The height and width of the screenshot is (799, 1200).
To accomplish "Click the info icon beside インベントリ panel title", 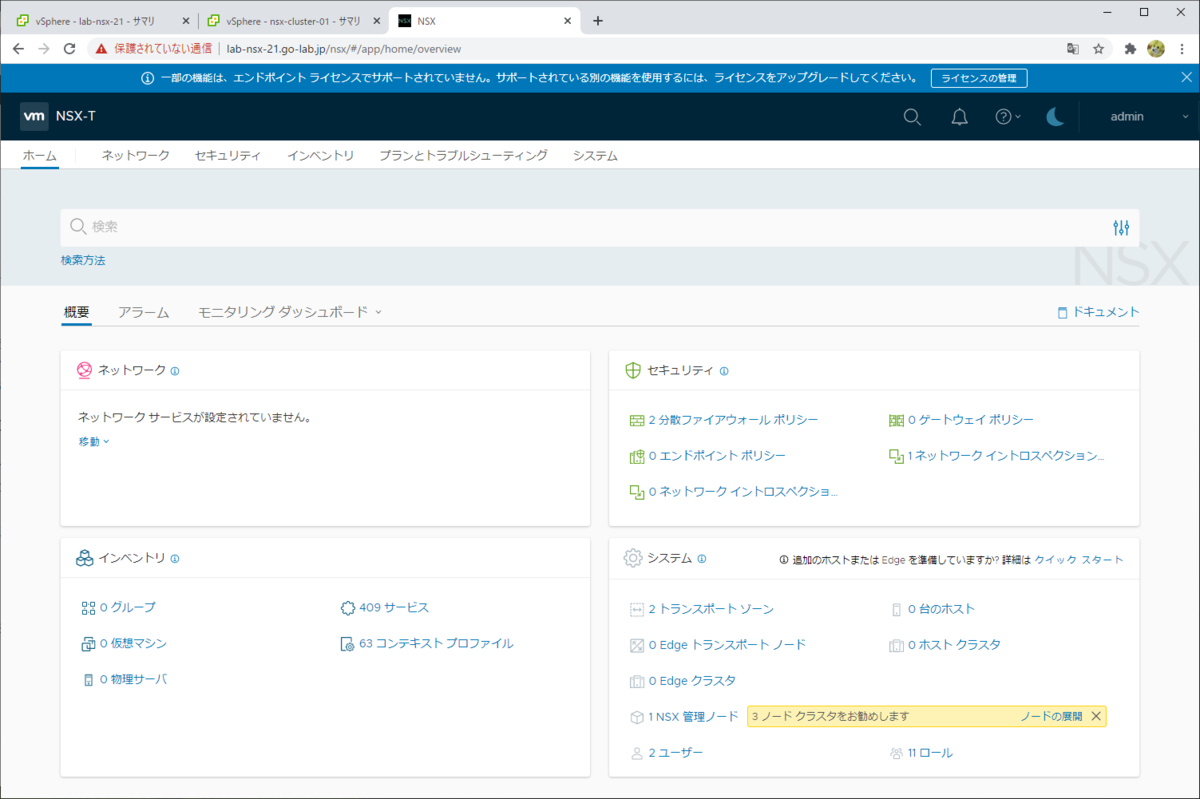I will pyautogui.click(x=176, y=558).
